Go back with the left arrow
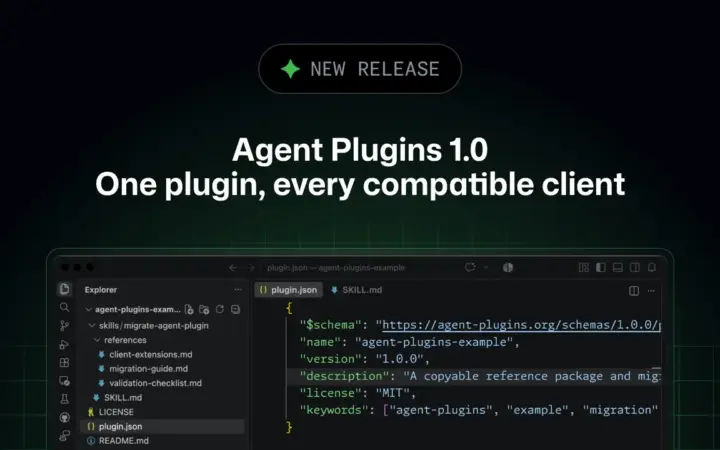720x450 pixels. pyautogui.click(x=233, y=268)
